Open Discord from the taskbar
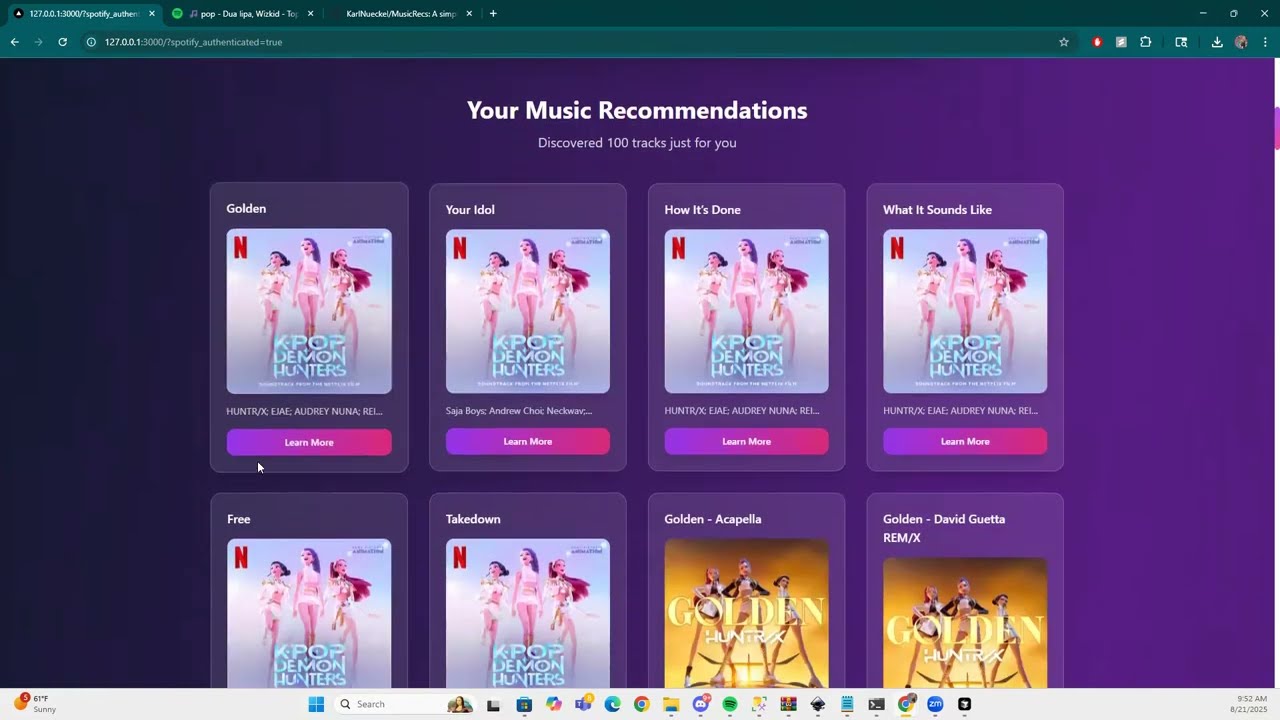 click(700, 704)
